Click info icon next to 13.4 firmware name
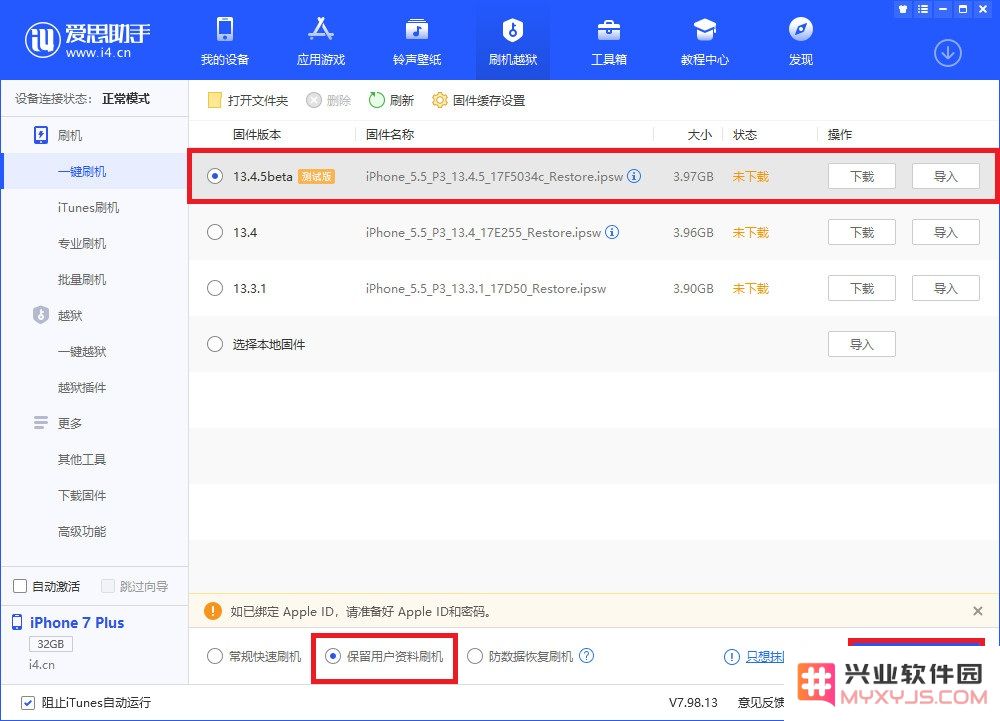The height and width of the screenshot is (721, 1000). point(612,232)
